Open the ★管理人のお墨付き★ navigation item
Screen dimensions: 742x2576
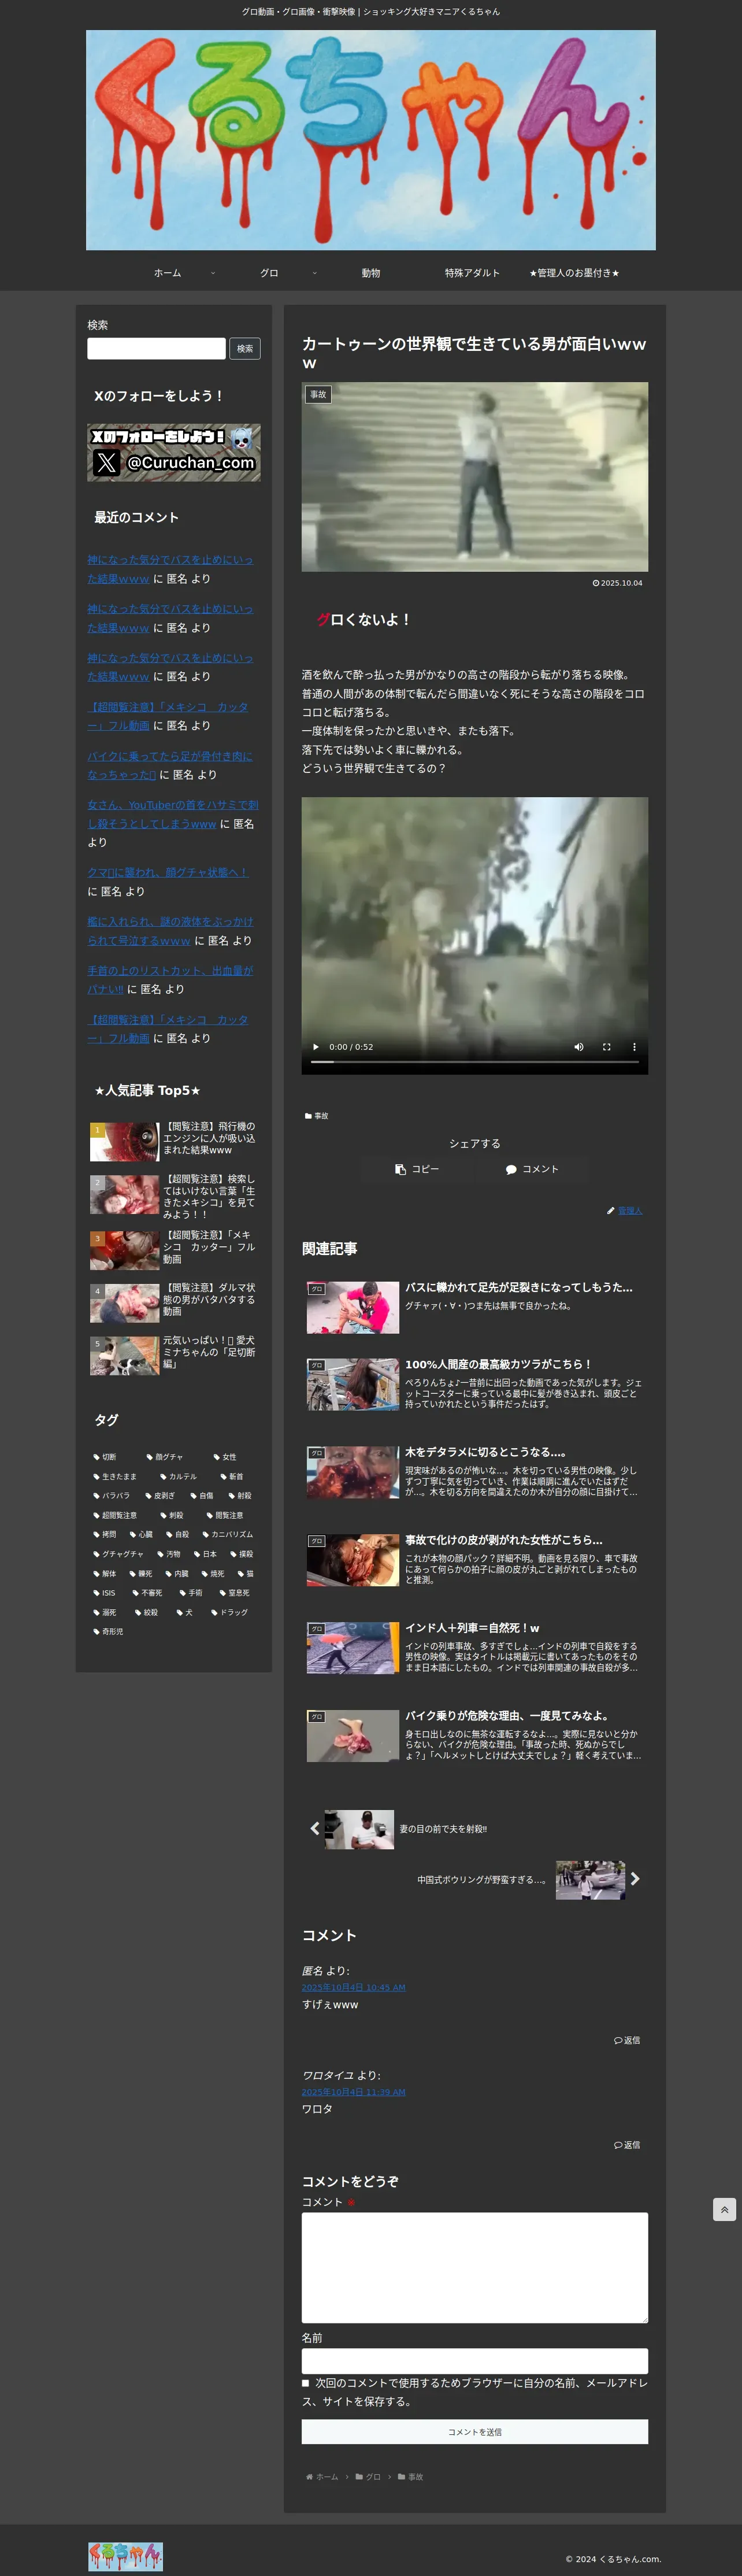(574, 273)
